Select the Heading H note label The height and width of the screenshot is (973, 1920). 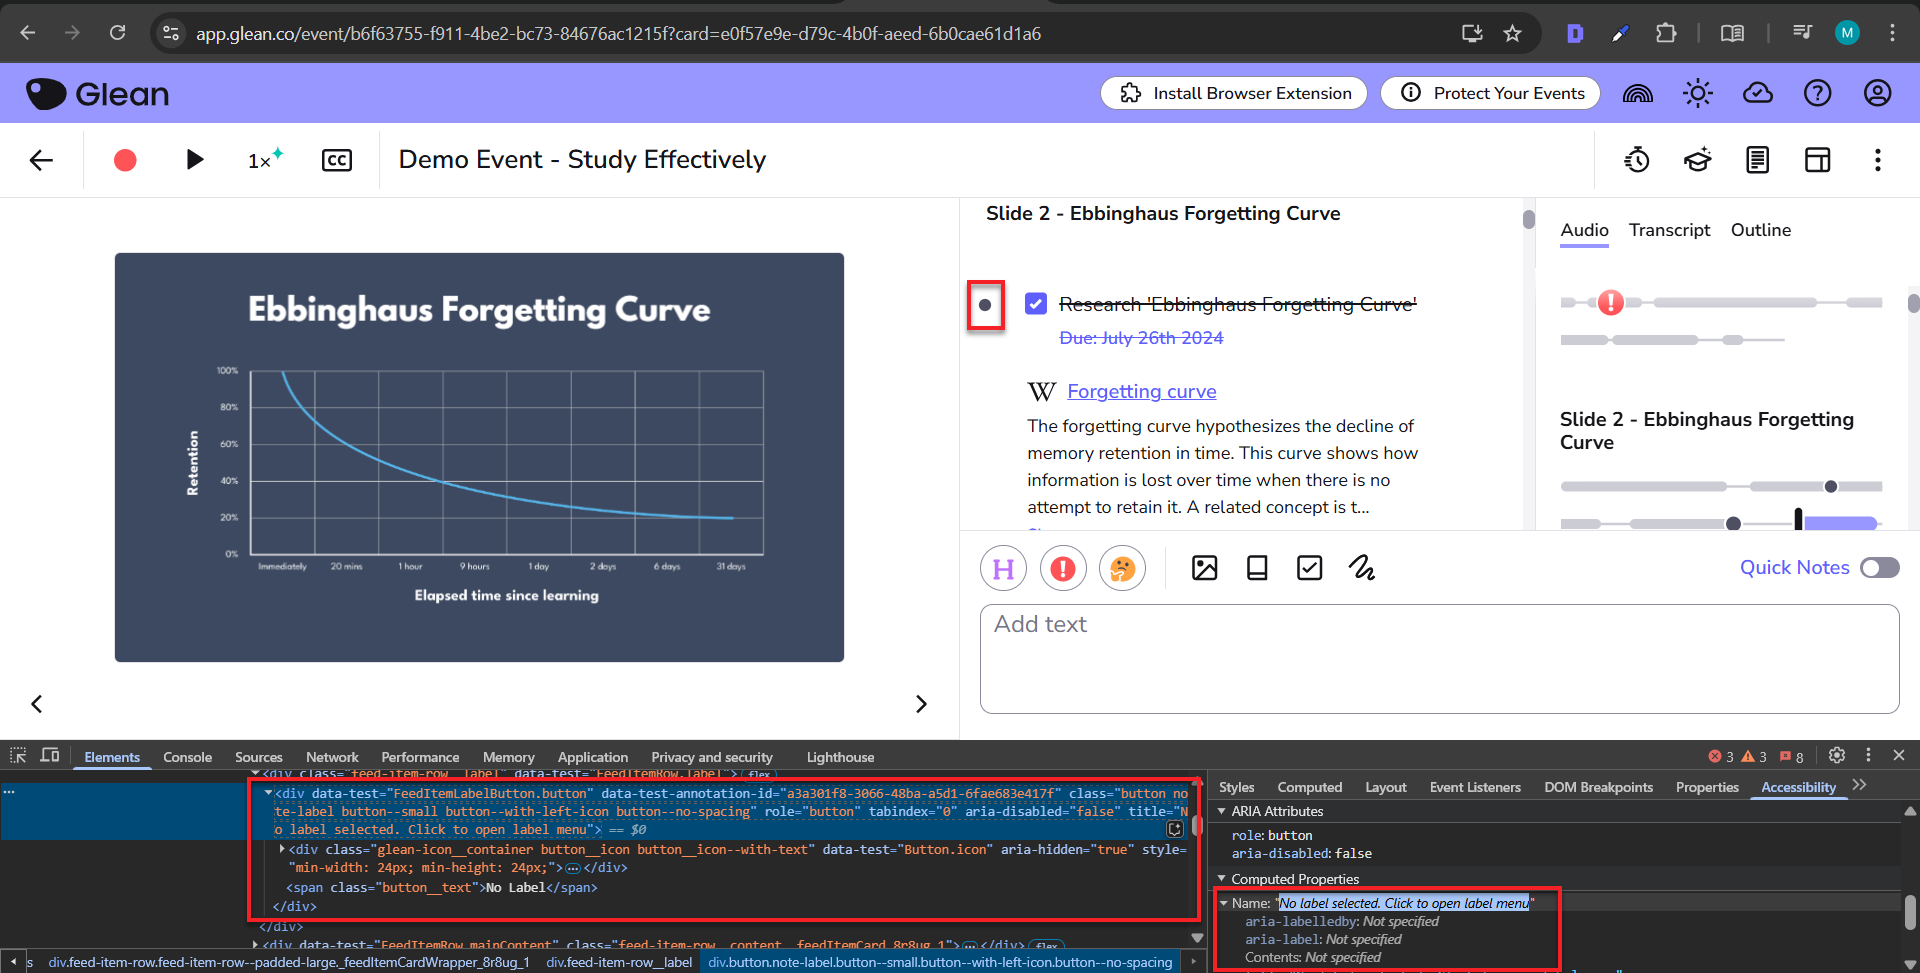(1003, 568)
